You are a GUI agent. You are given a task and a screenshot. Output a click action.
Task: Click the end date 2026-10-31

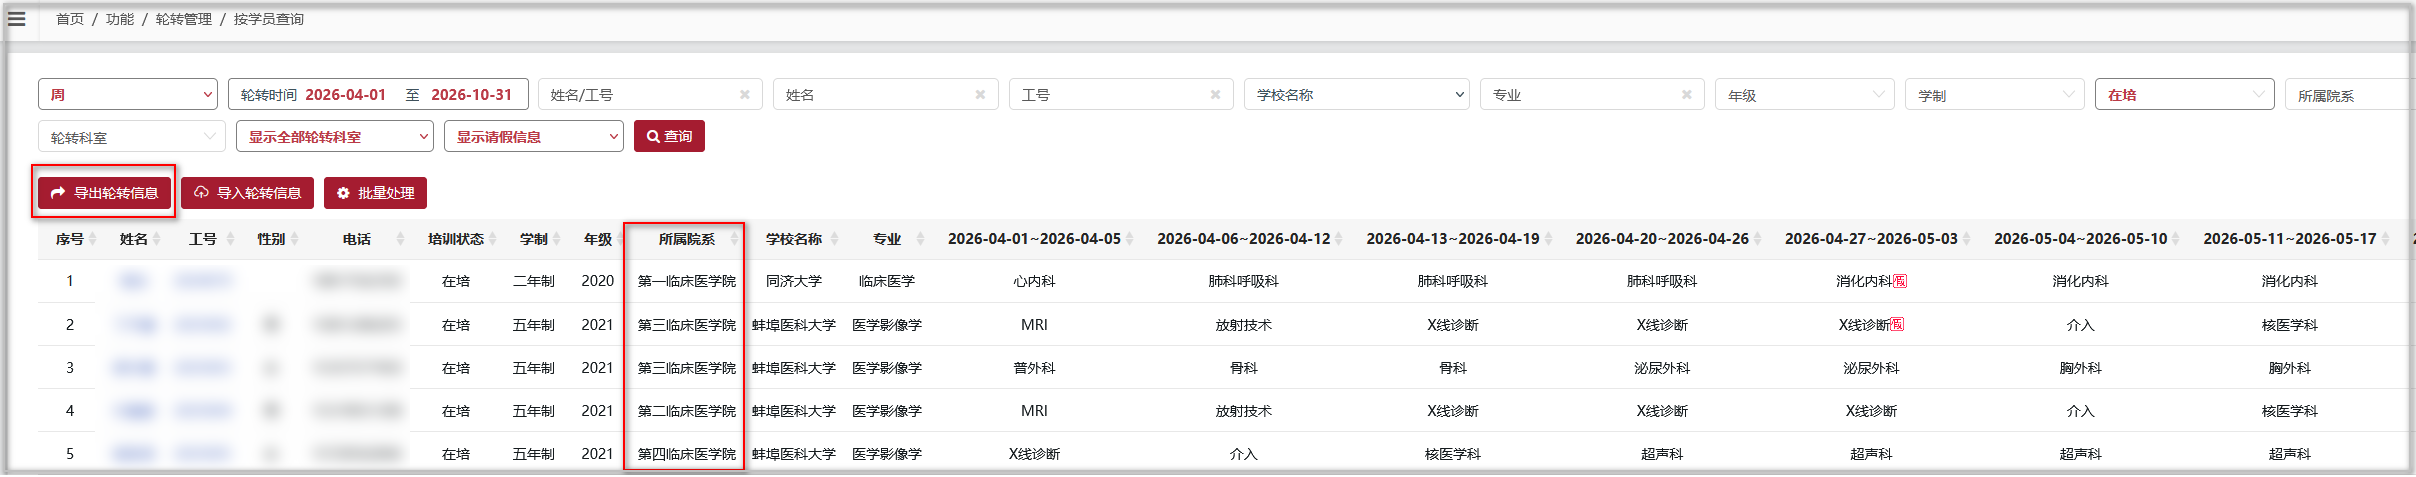click(x=471, y=95)
